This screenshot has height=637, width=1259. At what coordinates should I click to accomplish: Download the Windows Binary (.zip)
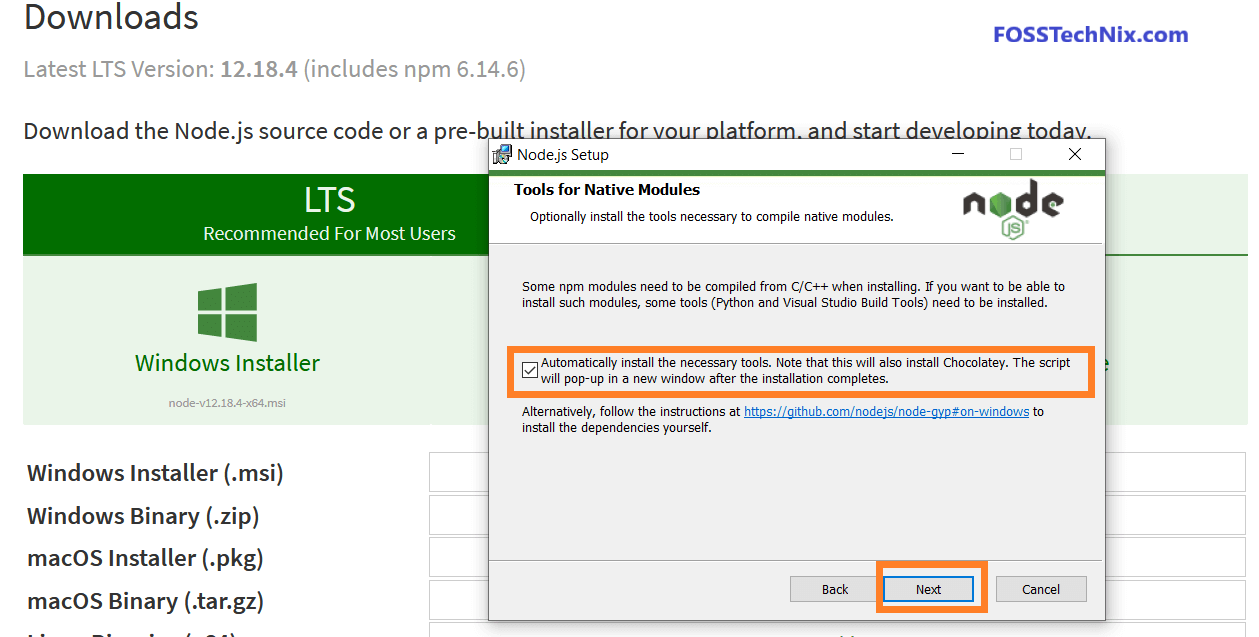coord(141,515)
